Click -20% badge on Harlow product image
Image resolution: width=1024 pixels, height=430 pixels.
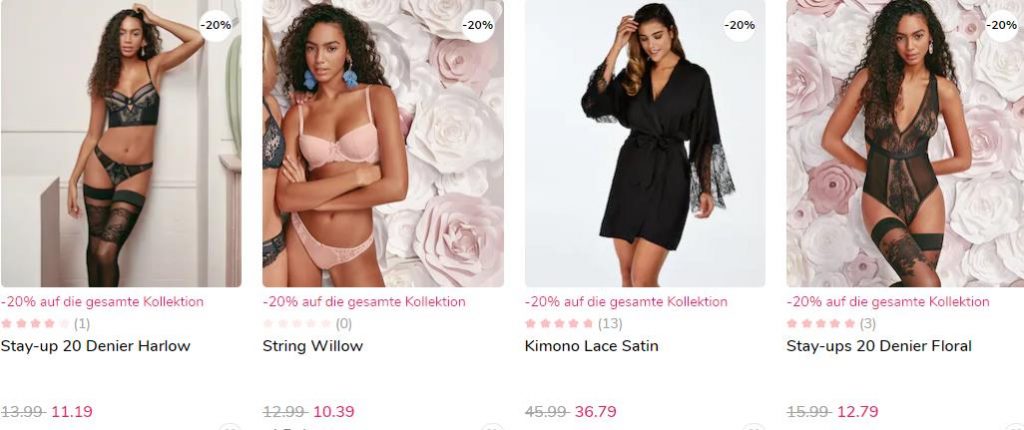tap(216, 25)
